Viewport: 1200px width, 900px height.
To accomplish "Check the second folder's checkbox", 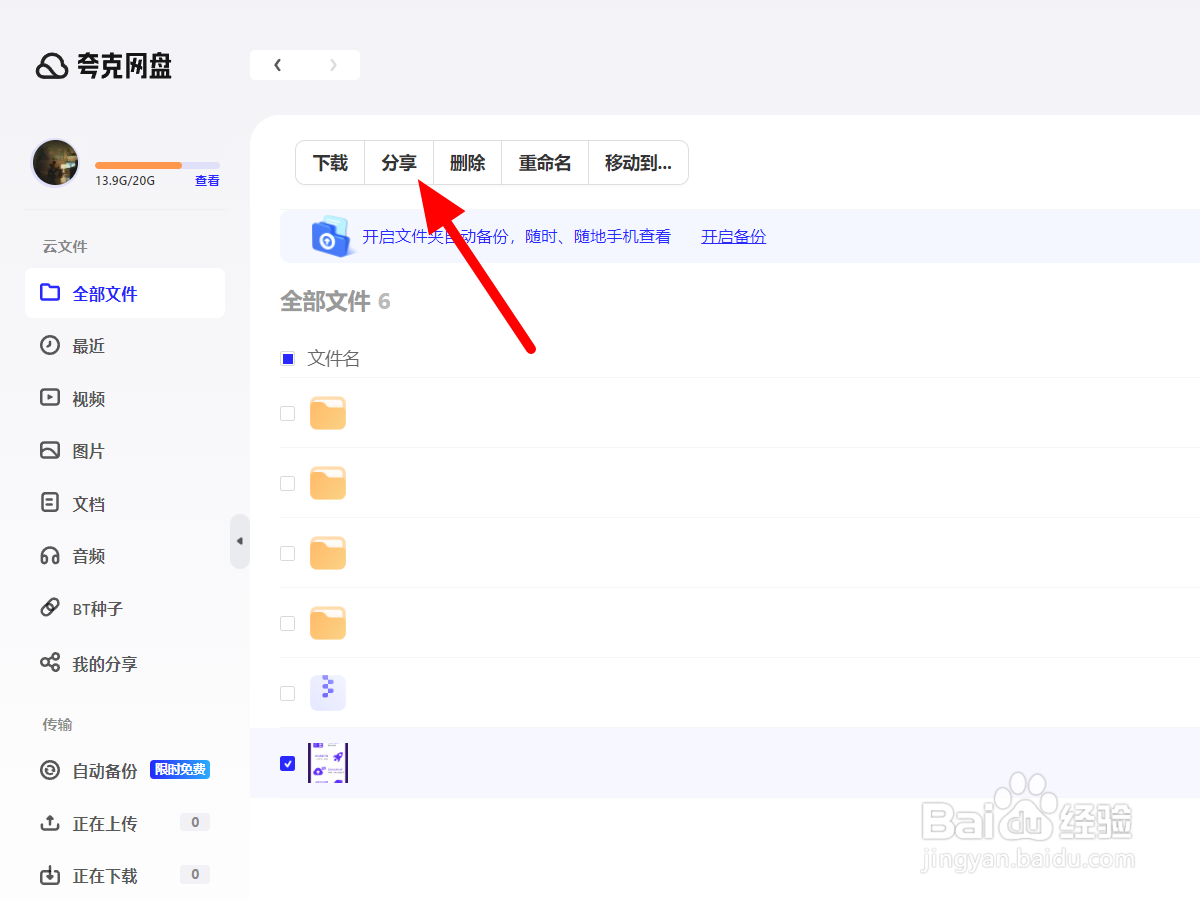I will pos(288,483).
